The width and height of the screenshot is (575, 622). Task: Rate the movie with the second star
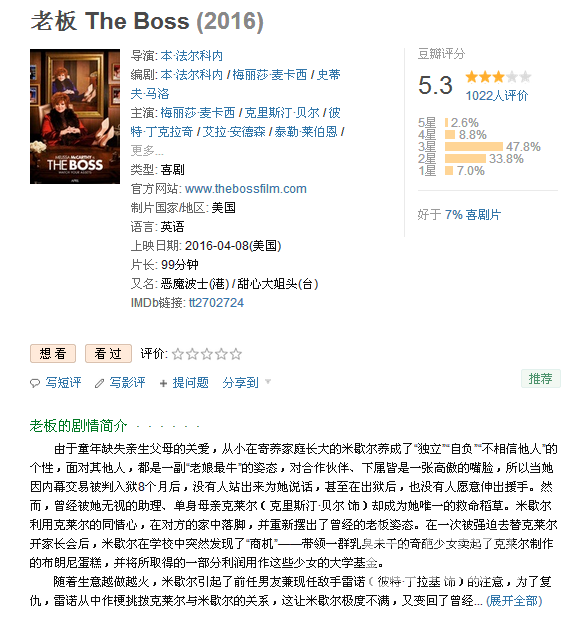(192, 354)
